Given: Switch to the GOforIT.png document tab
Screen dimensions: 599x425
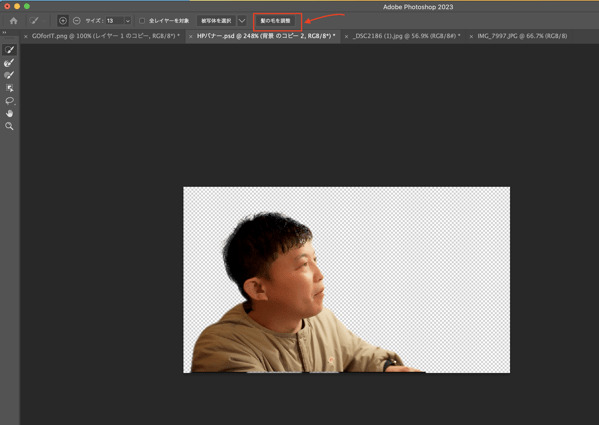Looking at the screenshot, I should point(106,36).
